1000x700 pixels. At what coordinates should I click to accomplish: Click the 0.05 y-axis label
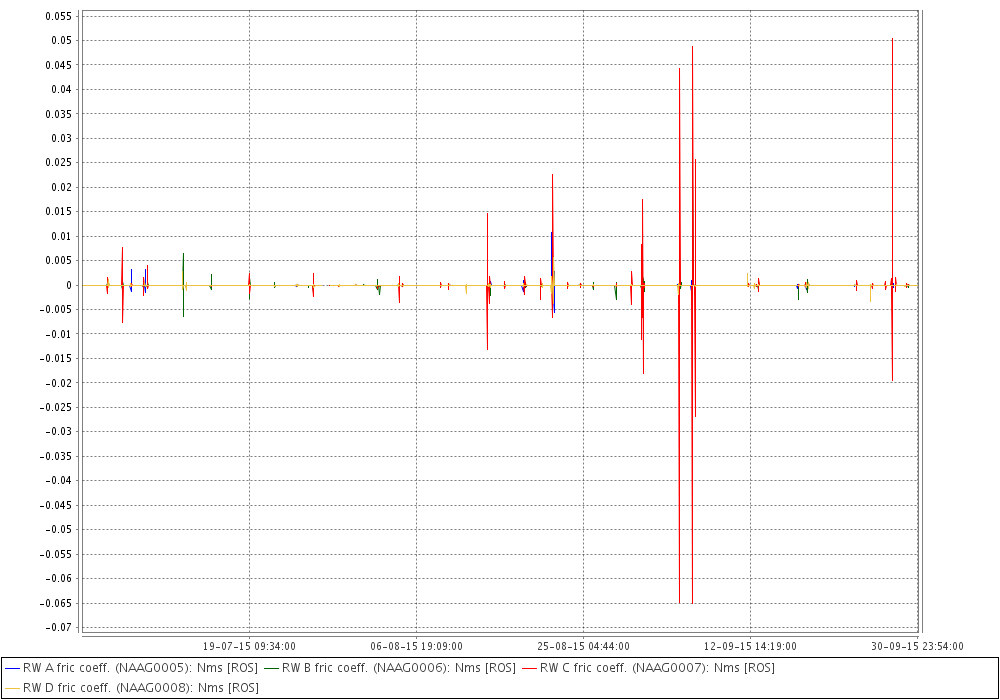(61, 40)
